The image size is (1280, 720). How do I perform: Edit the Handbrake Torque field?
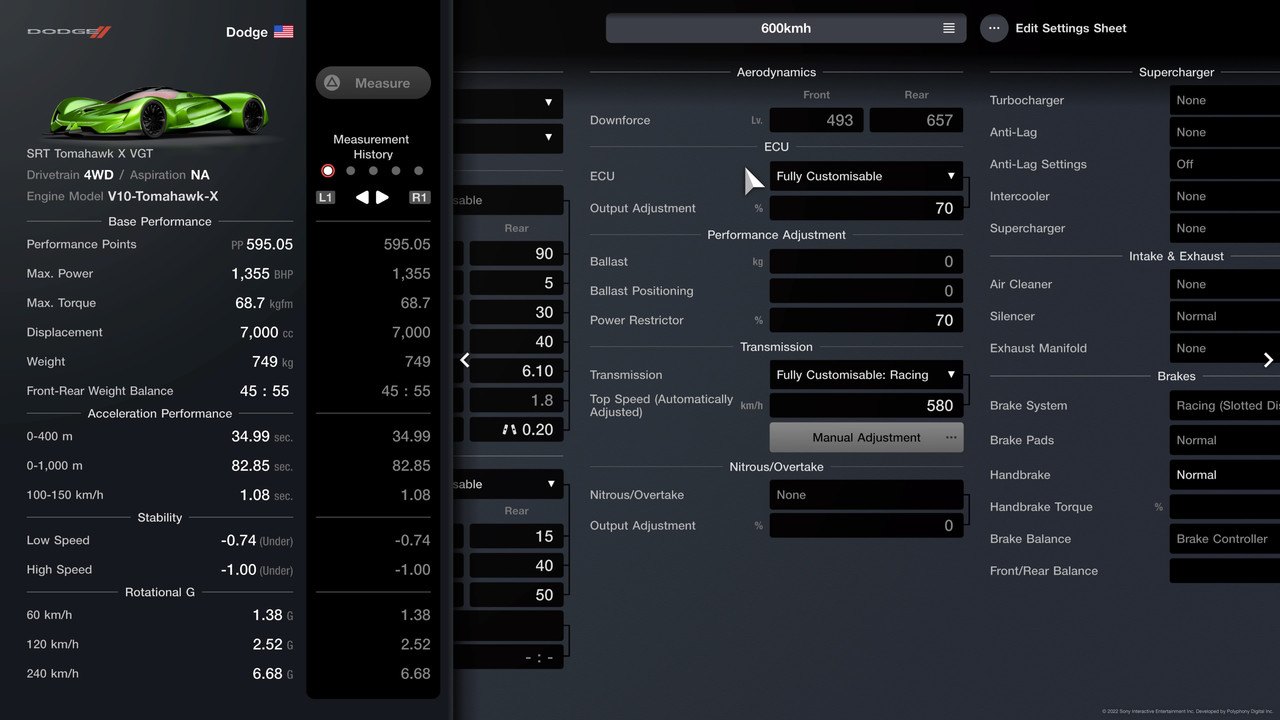(1225, 507)
